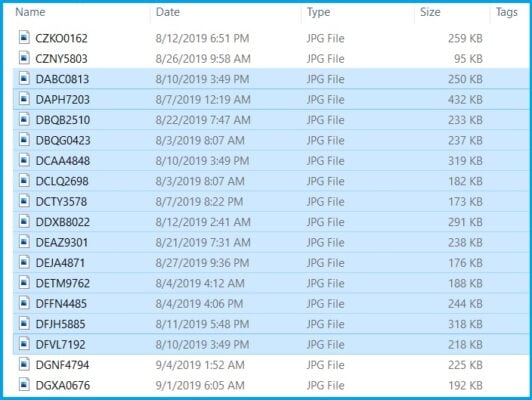Click the JPG icon beside CZKO0162
The height and width of the screenshot is (400, 532).
tap(24, 38)
